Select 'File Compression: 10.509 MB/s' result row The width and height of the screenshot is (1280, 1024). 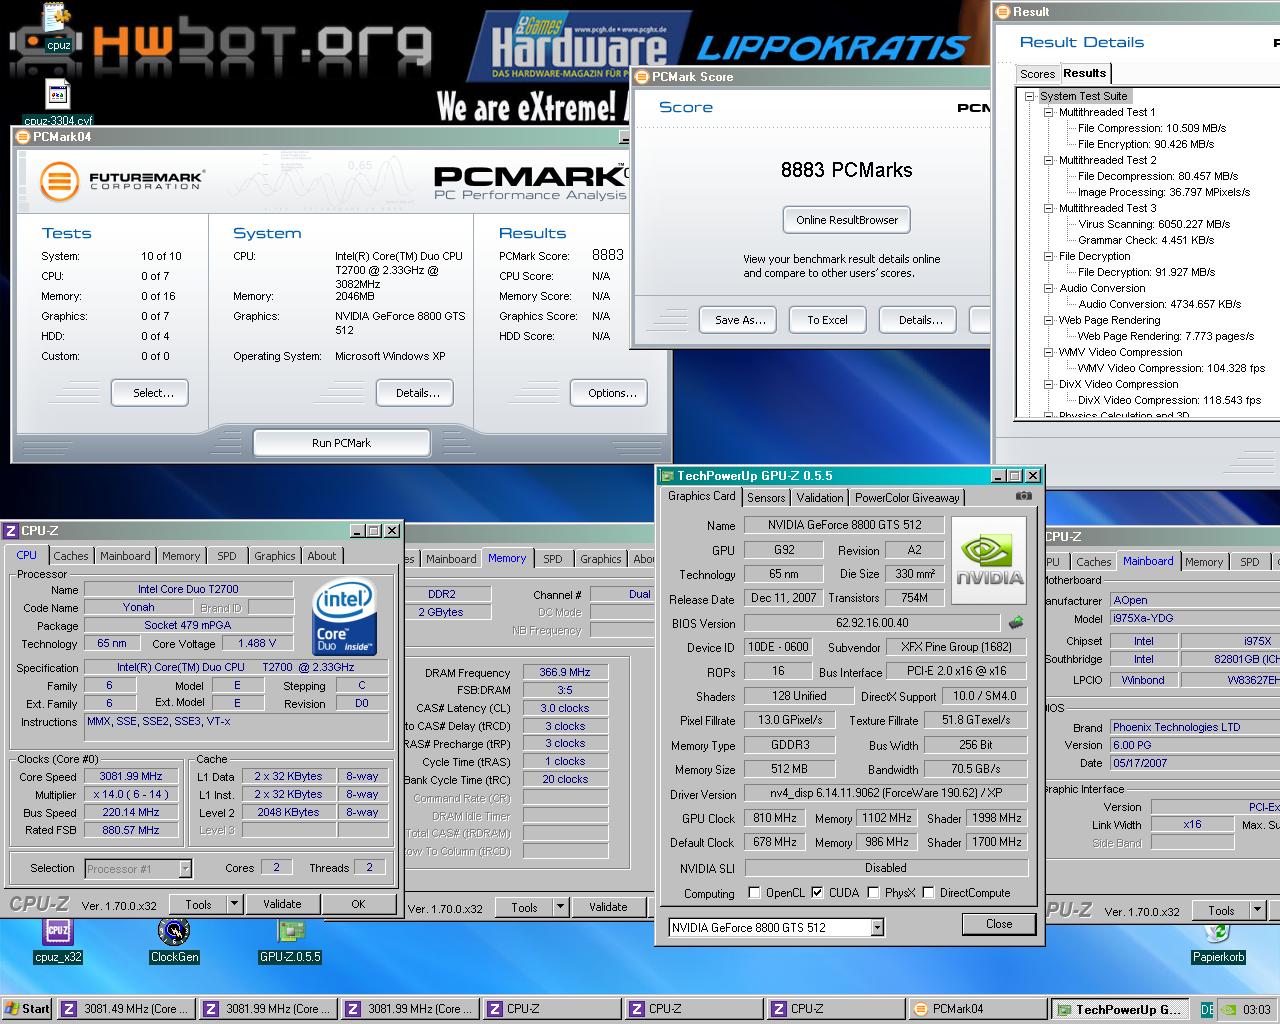coord(1151,128)
